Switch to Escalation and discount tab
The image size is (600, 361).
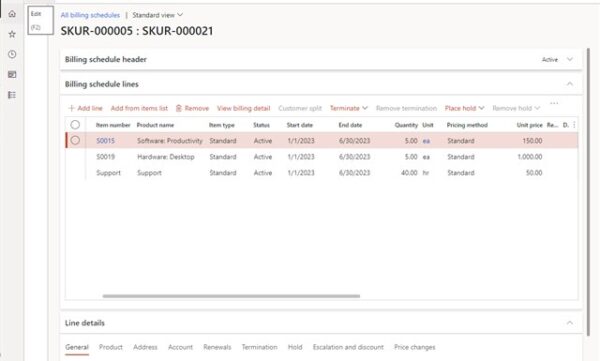coord(348,347)
